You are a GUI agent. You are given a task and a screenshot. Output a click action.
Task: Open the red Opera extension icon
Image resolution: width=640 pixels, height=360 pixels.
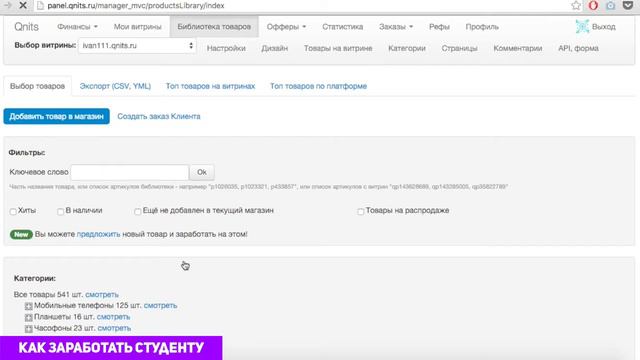point(593,5)
